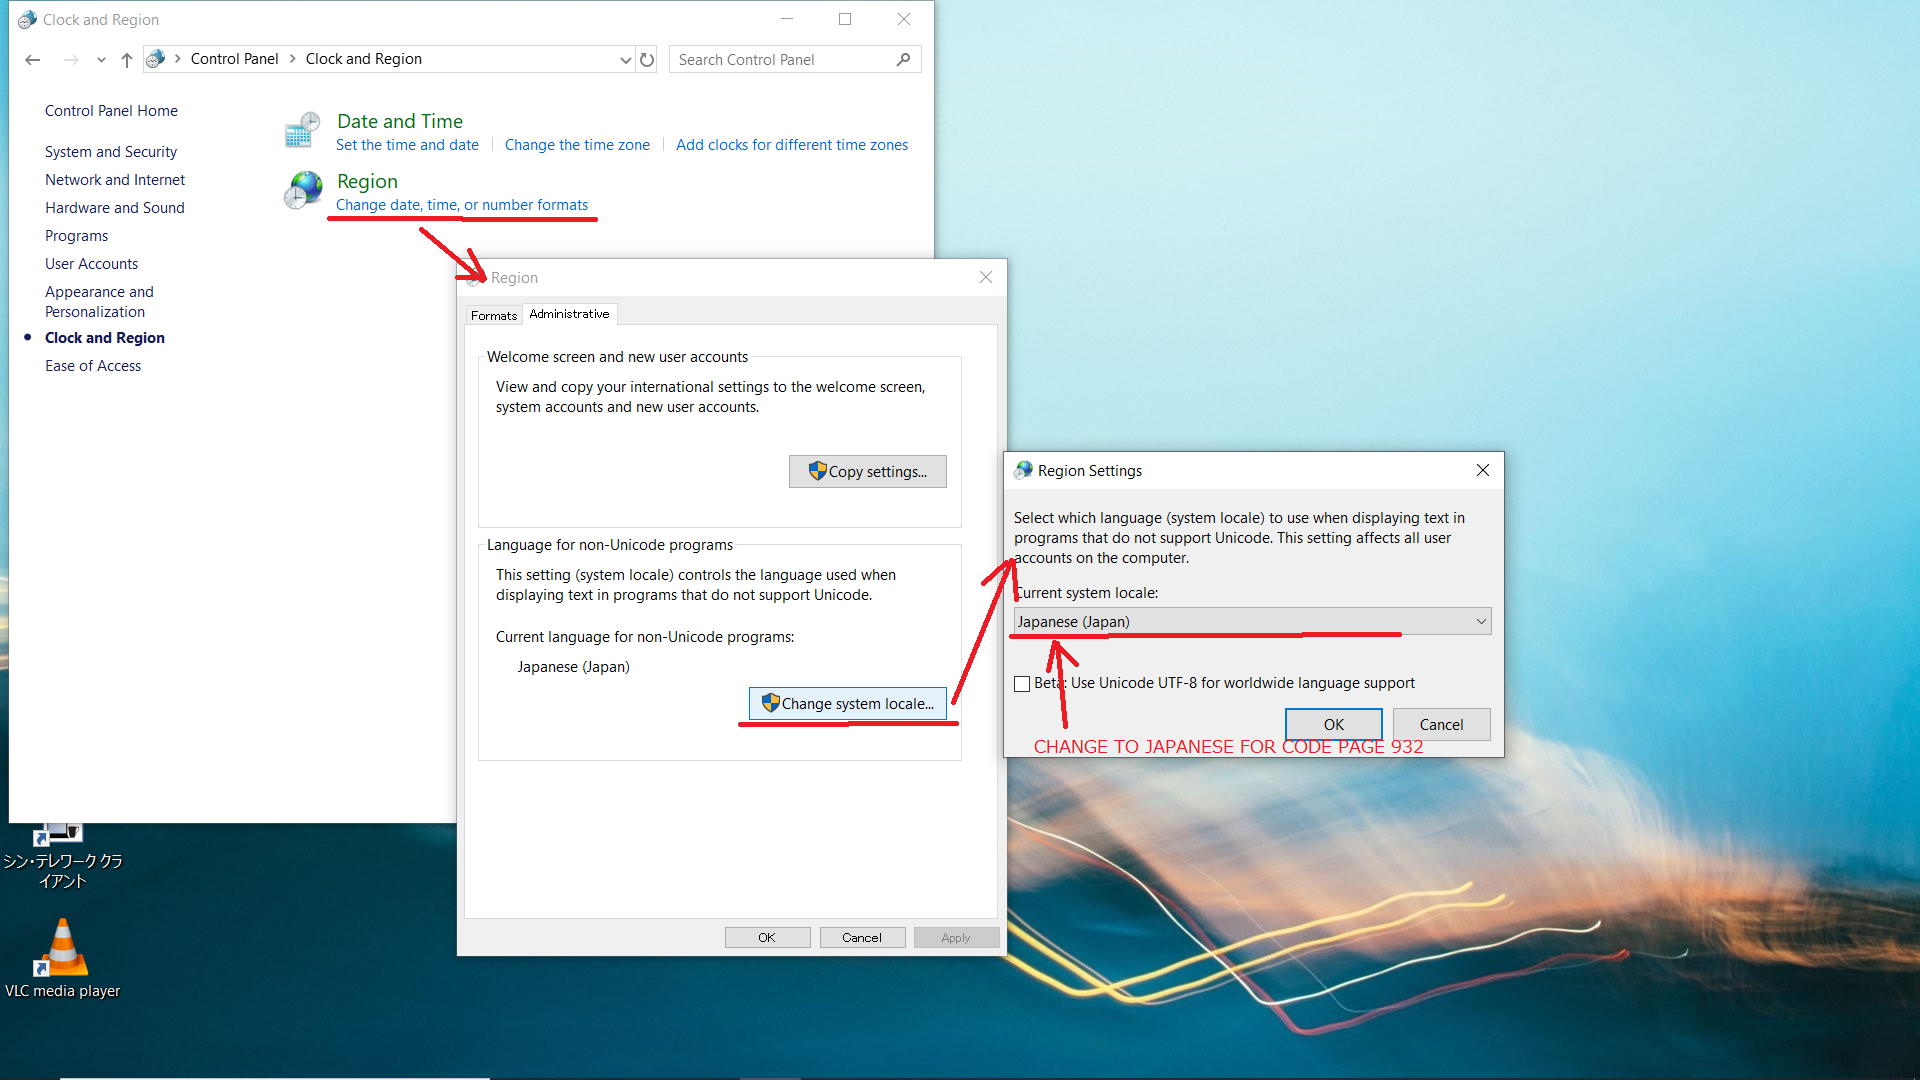
Task: Refresh the current Control Panel view
Action: [647, 59]
